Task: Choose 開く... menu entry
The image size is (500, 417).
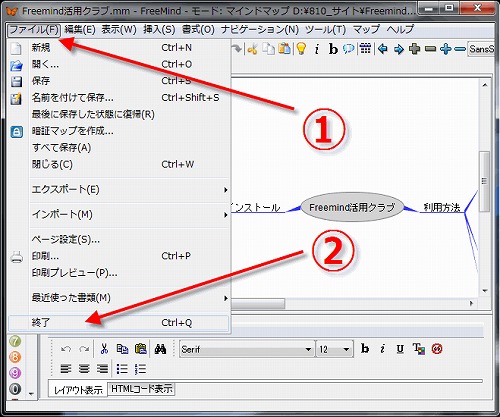Action: click(119, 64)
